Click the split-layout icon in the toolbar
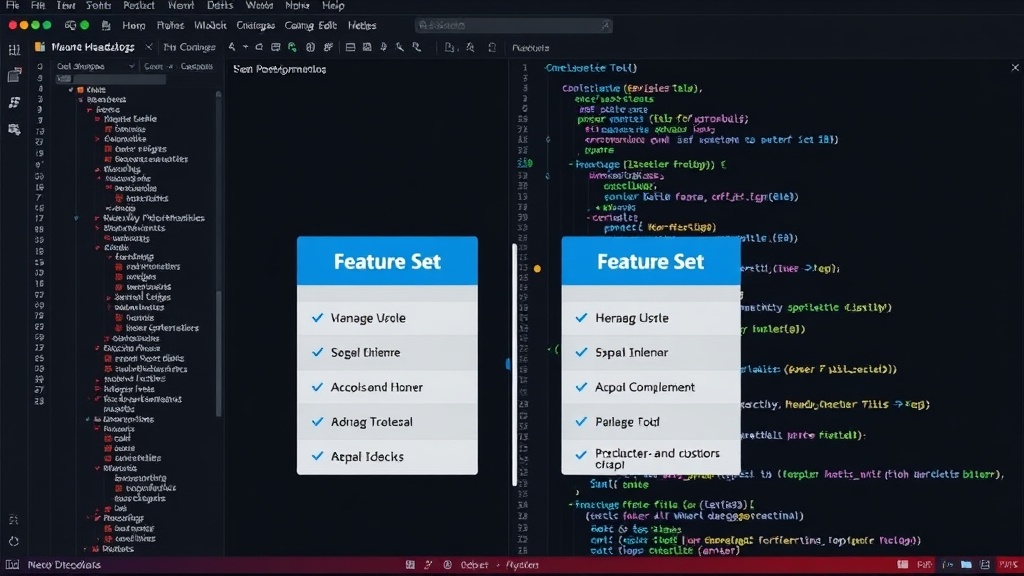This screenshot has height=576, width=1024. tap(350, 47)
